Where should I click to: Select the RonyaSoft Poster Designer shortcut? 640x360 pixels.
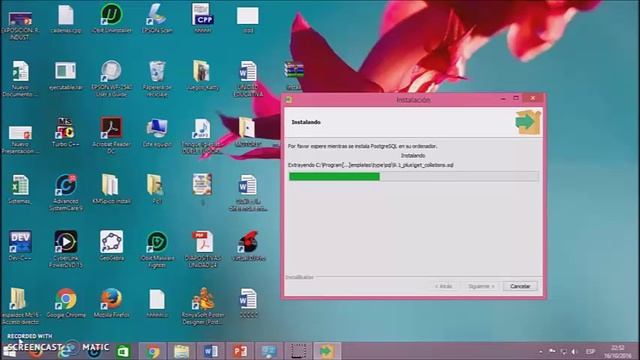tap(203, 306)
